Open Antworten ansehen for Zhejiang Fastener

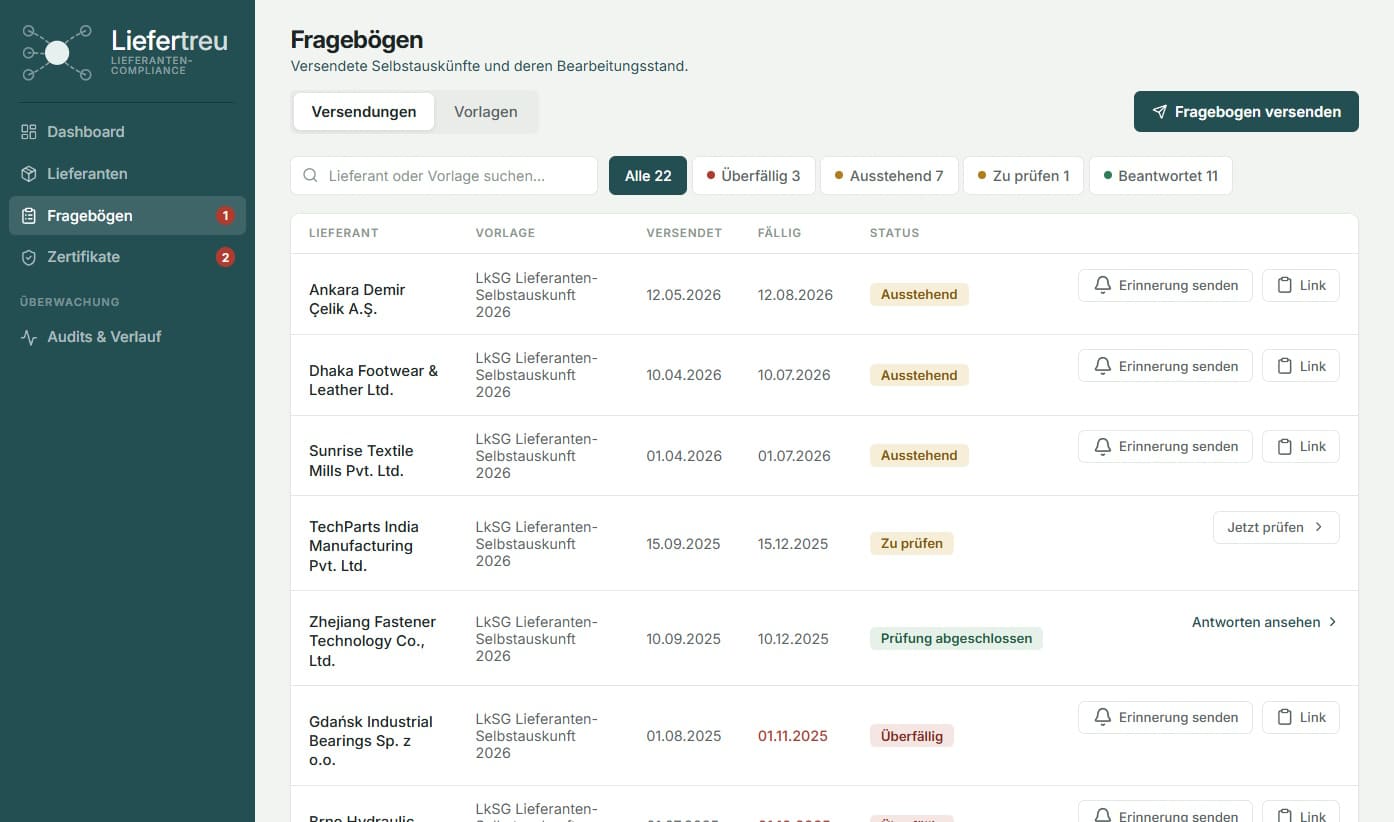(x=1264, y=622)
